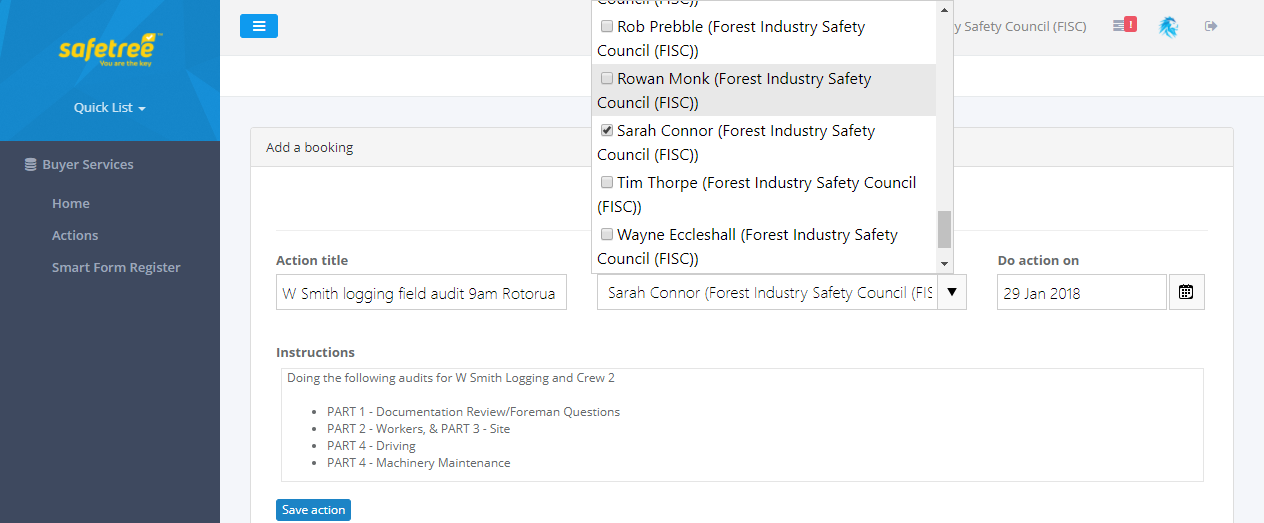The height and width of the screenshot is (523, 1264).
Task: Click the Safetree logo
Action: tap(110, 49)
